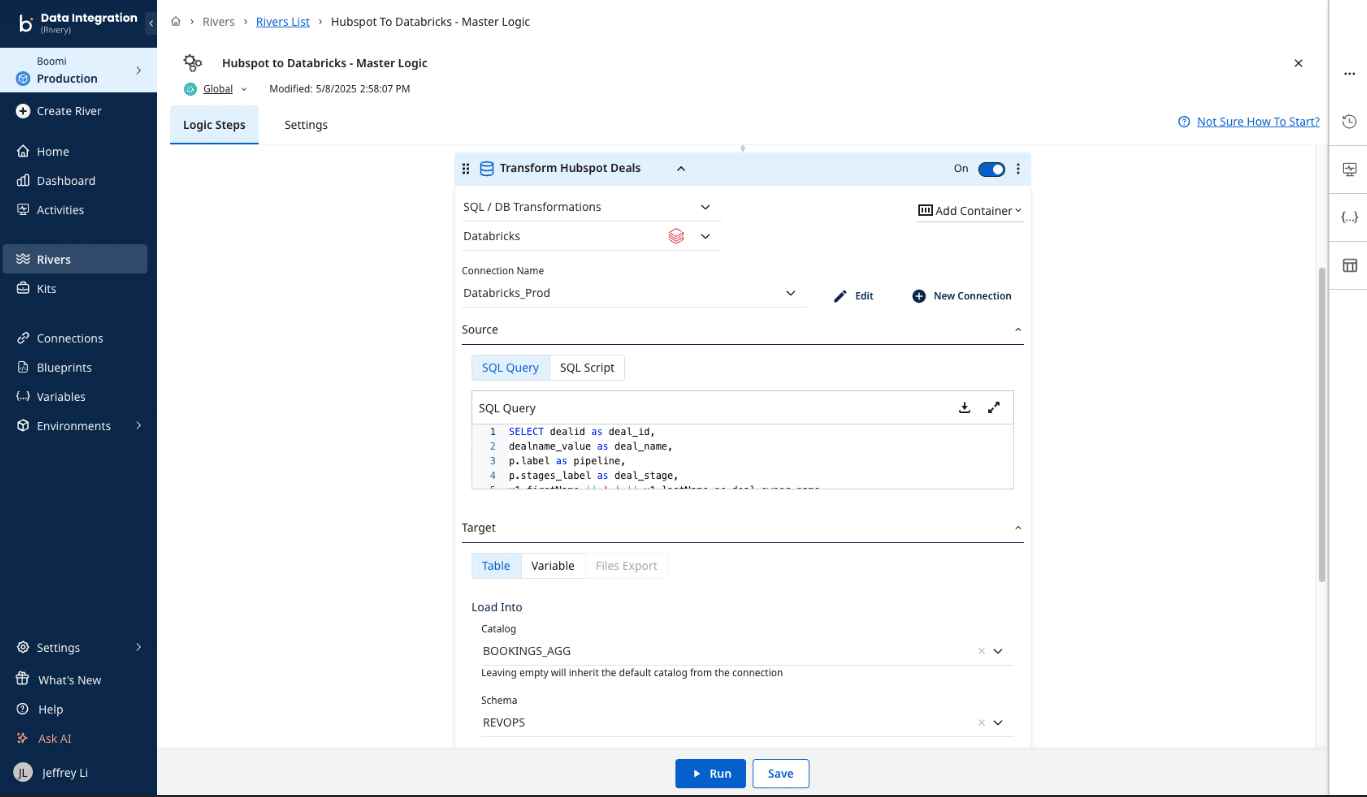This screenshot has height=797, width=1367.
Task: Grab the drag handle of Transform Hubspot Deals
Action: coord(465,169)
